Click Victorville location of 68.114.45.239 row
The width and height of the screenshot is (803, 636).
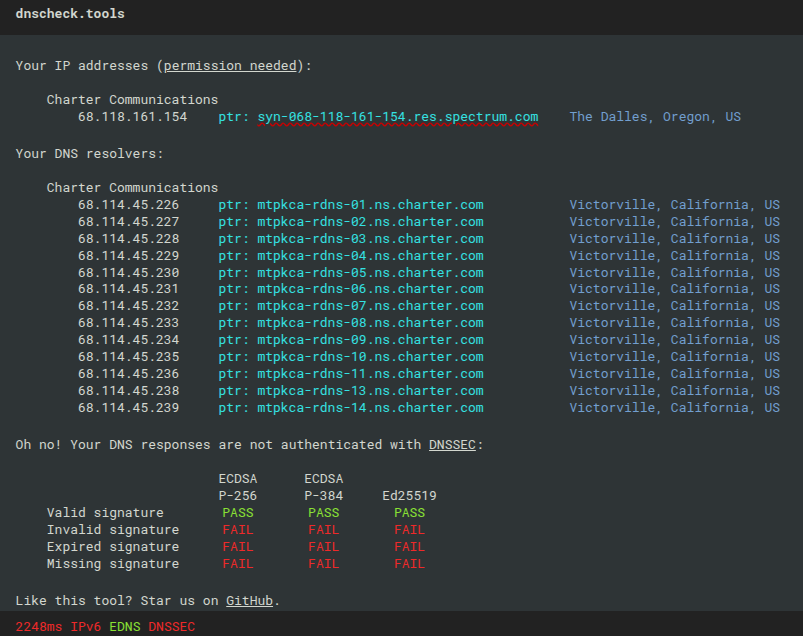click(674, 408)
